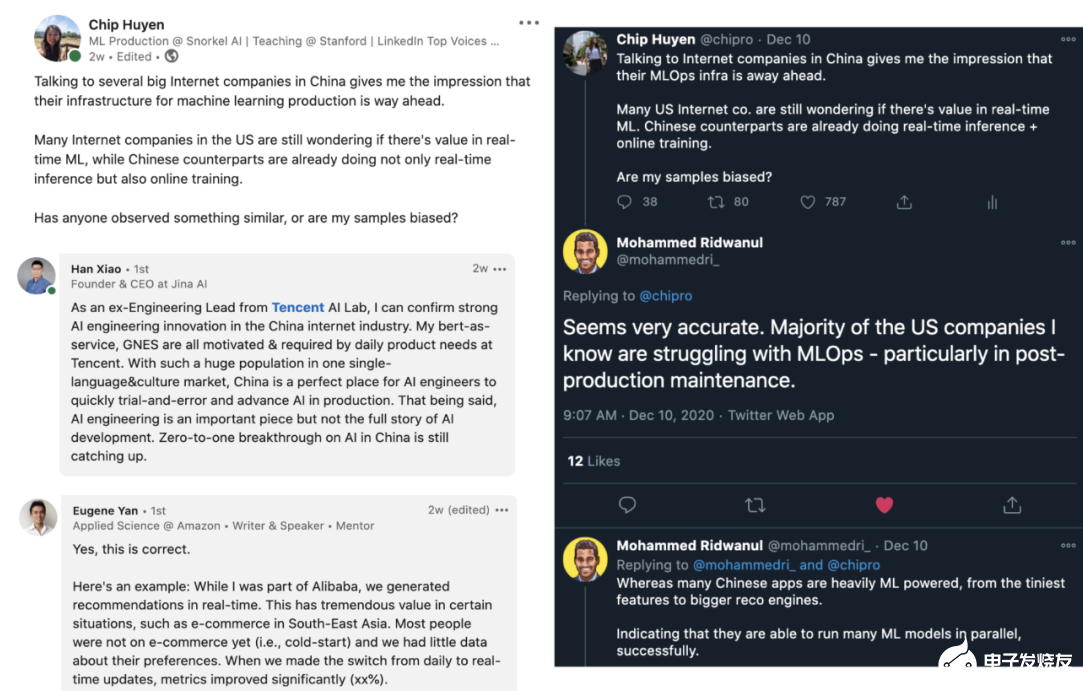The image size is (1083, 691).
Task: Retweet Chip Huyen's tweet with 80 retweets
Action: tap(716, 202)
